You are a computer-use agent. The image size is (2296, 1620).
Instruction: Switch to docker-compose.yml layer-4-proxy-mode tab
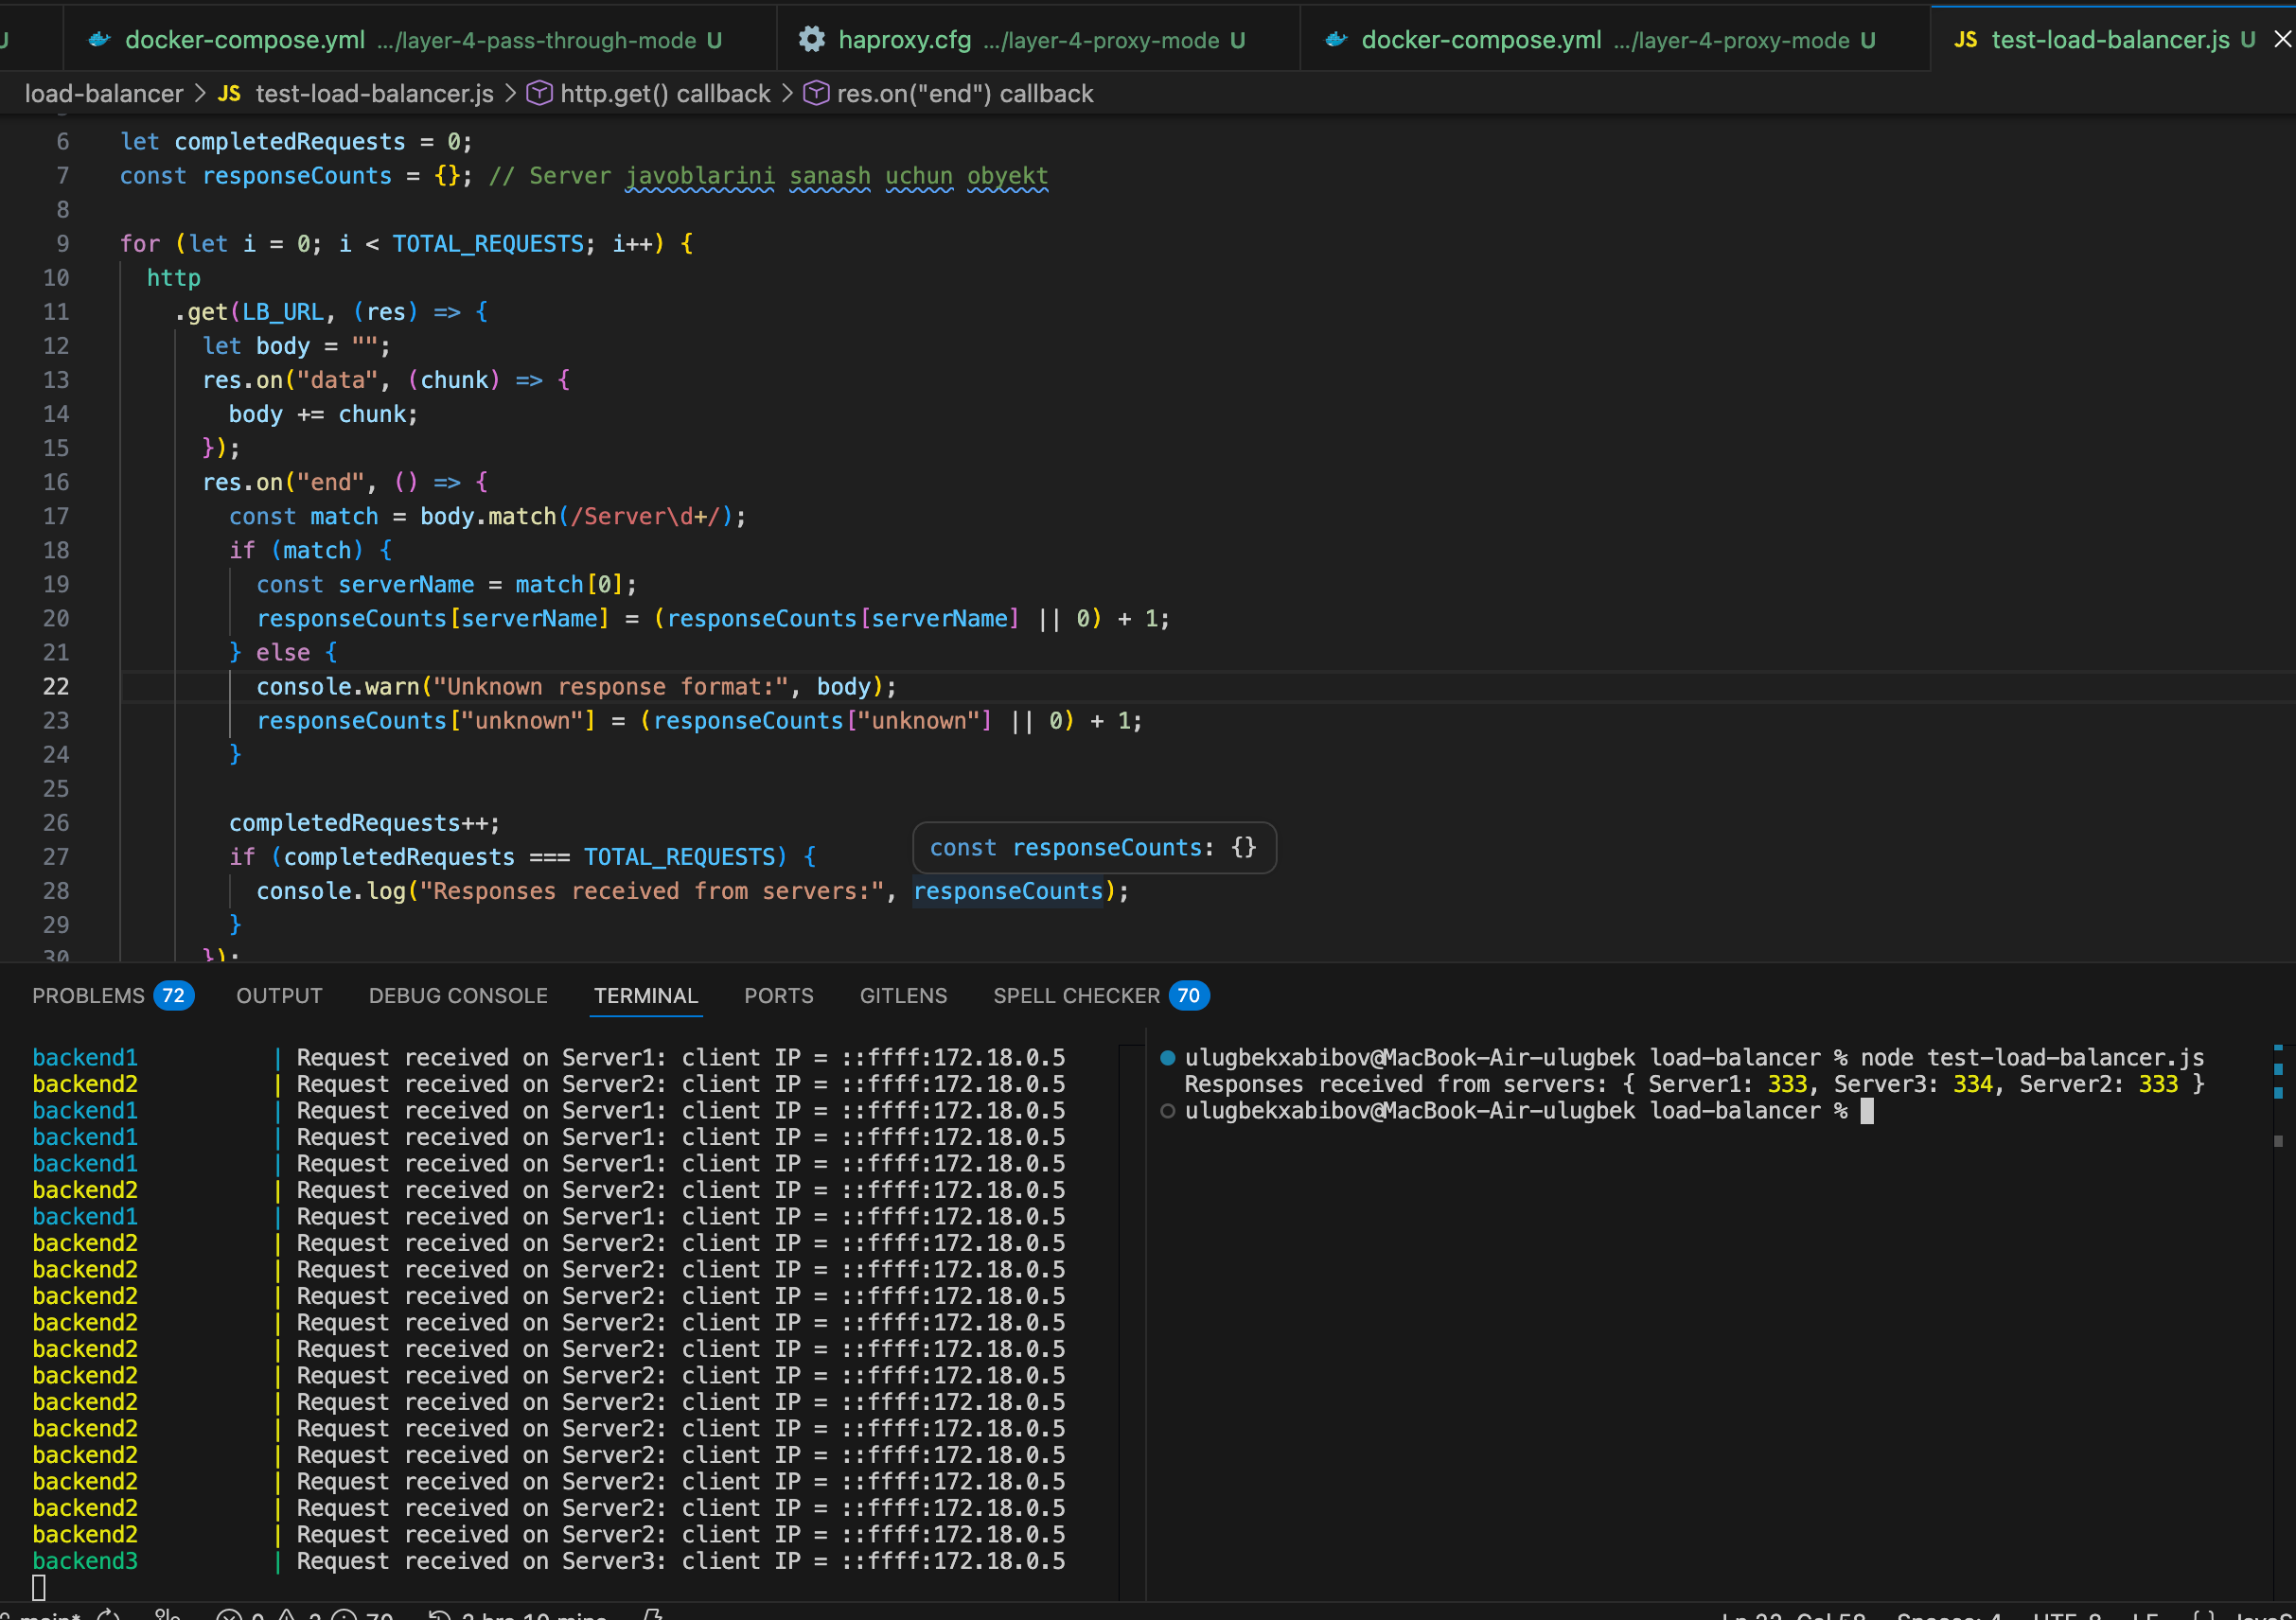(x=1615, y=40)
